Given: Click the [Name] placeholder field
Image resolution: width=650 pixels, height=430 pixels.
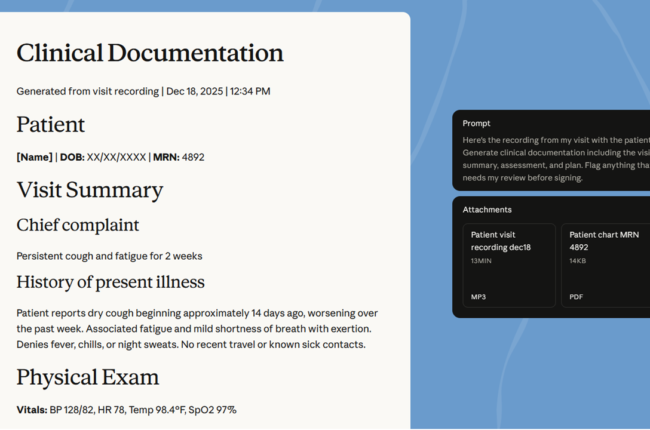Looking at the screenshot, I should tap(34, 157).
